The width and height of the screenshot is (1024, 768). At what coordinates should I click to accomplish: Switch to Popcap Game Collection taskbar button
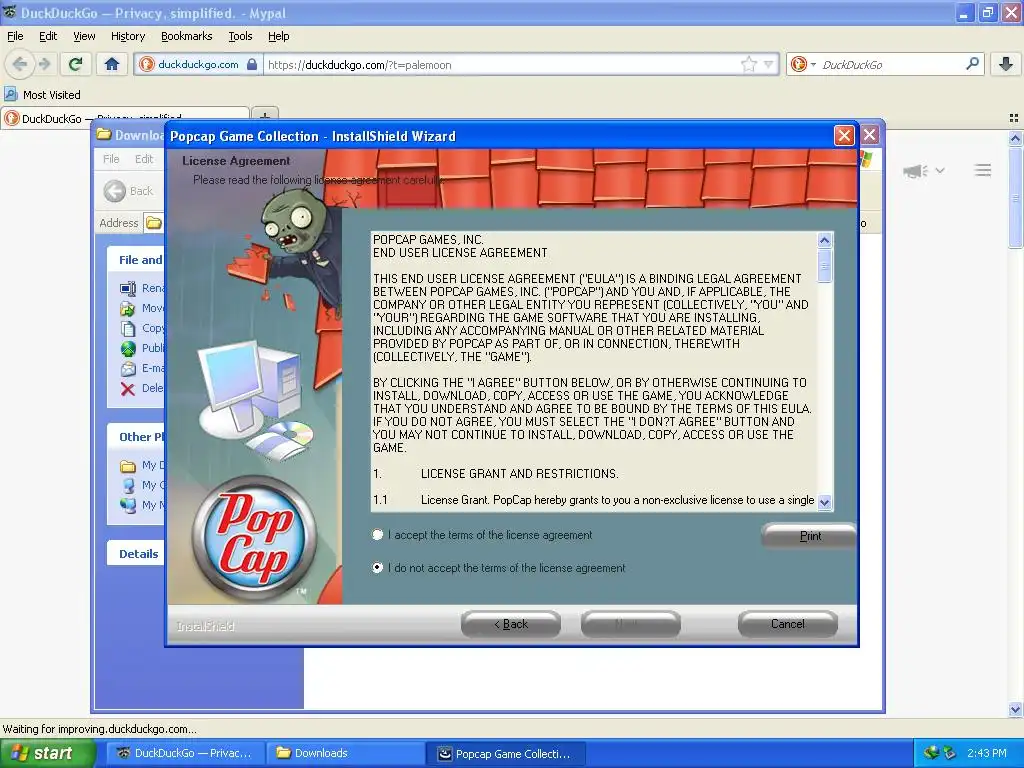tap(505, 753)
